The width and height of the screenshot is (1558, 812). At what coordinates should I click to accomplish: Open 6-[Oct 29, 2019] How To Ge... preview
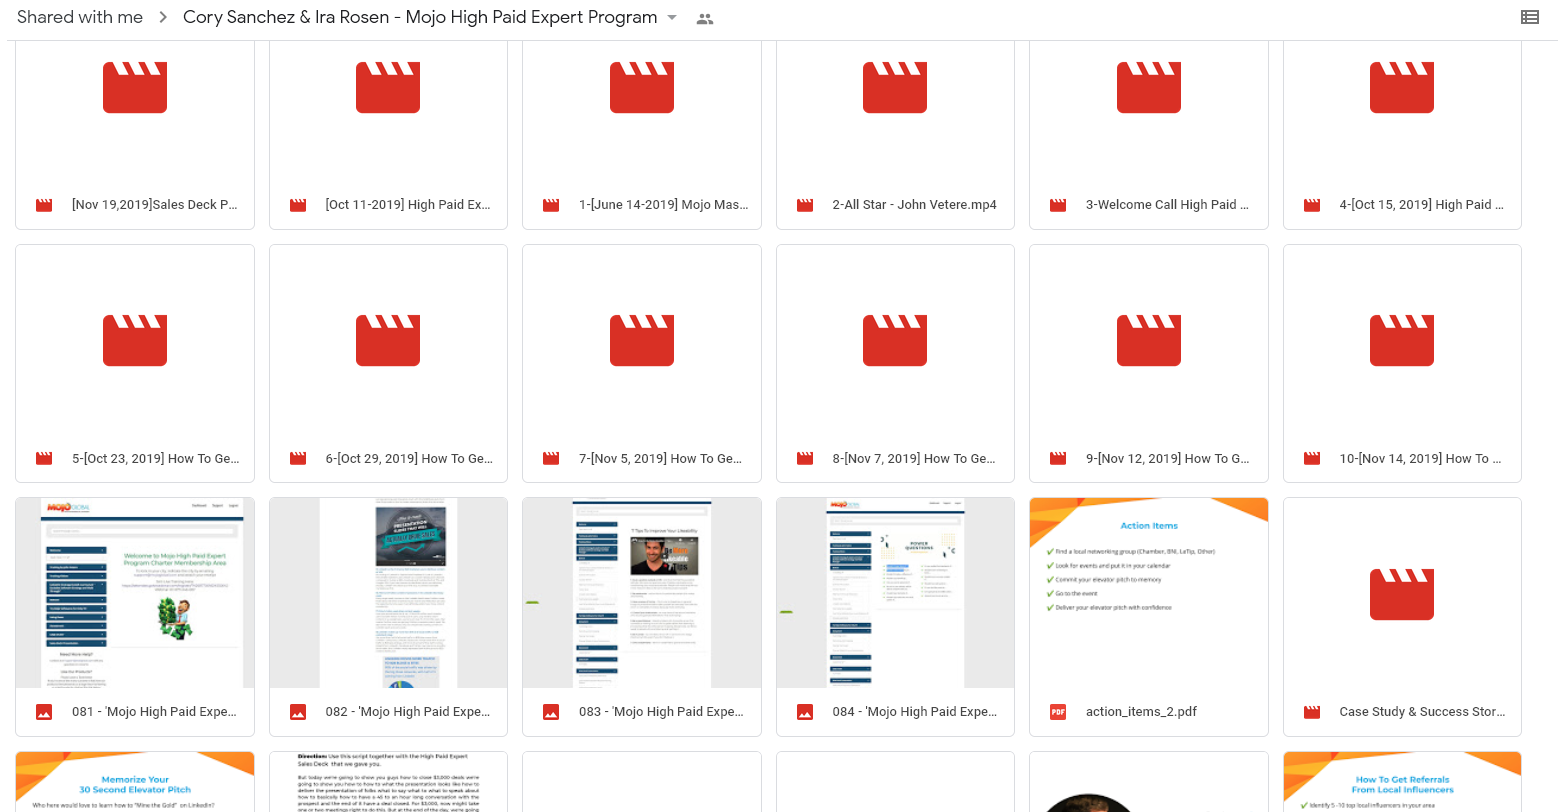[x=388, y=340]
